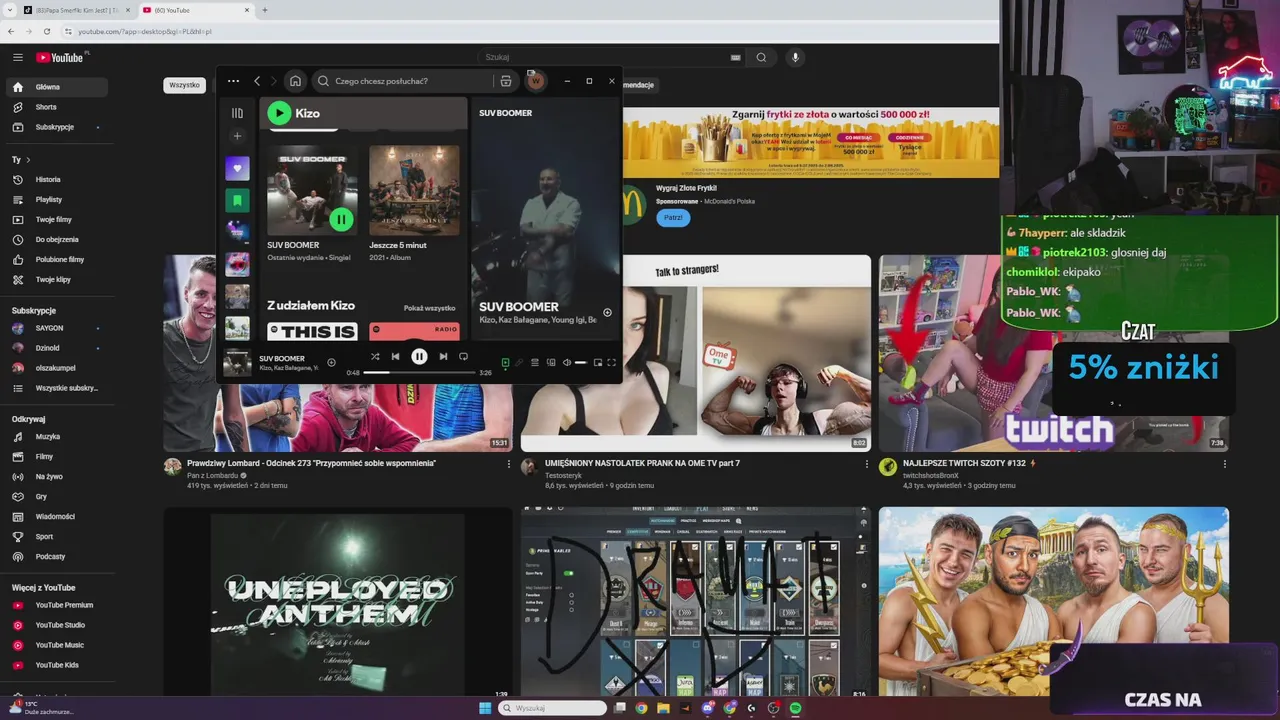
Task: Mute Spotify with the speaker icon
Action: tap(567, 362)
